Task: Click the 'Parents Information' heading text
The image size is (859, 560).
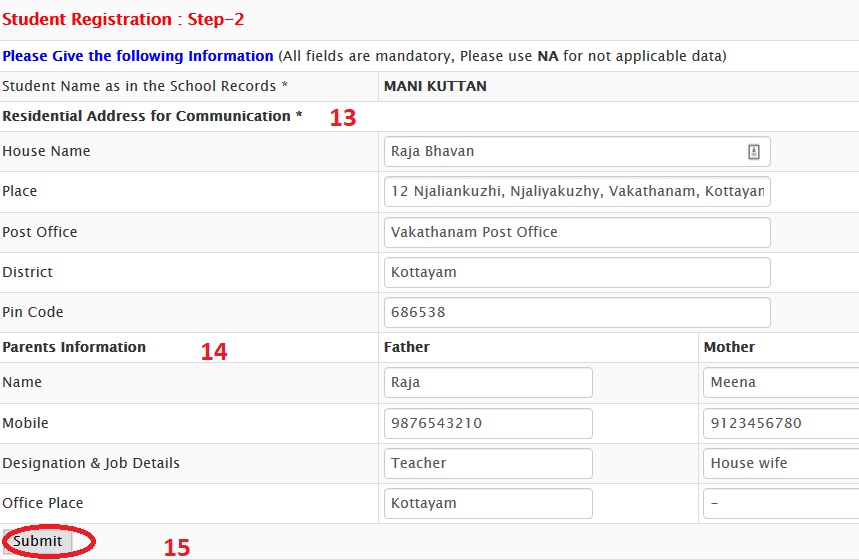Action: coord(74,347)
